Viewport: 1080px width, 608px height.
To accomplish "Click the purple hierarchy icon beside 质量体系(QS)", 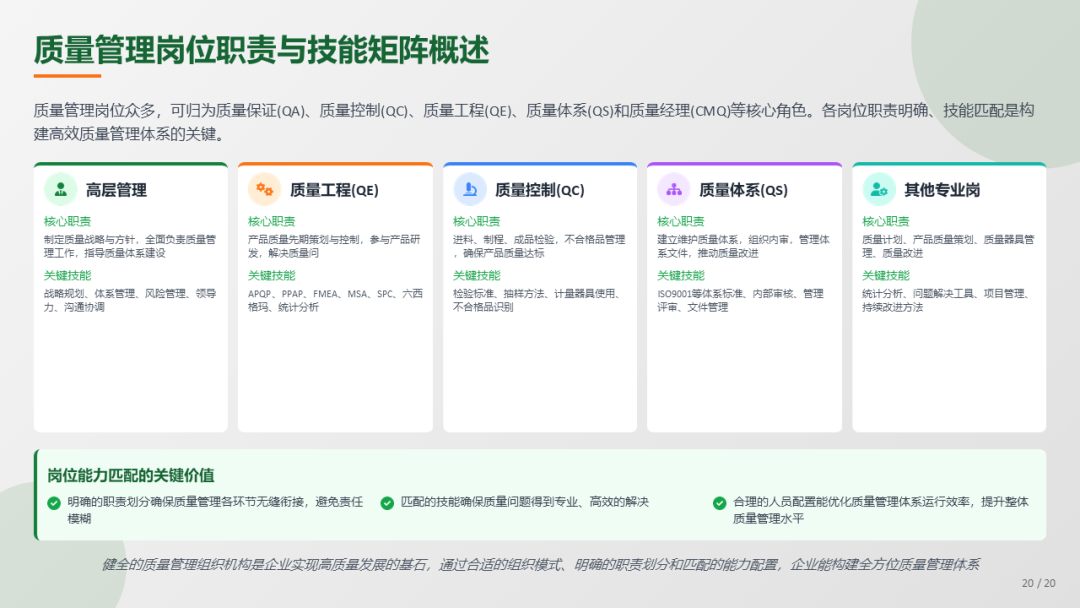I will click(x=674, y=189).
